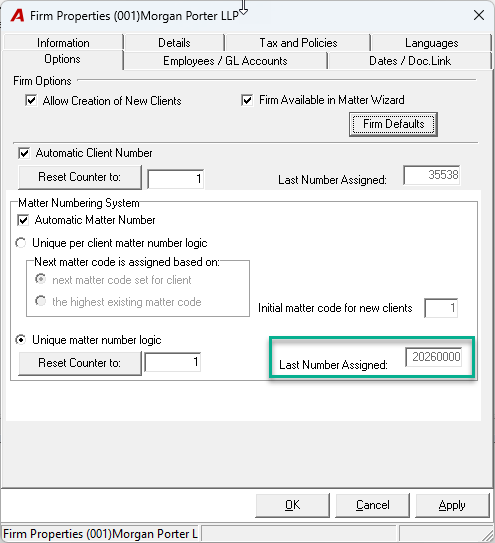The image size is (495, 543).
Task: Click the Firm Options section label
Action: coord(42,81)
